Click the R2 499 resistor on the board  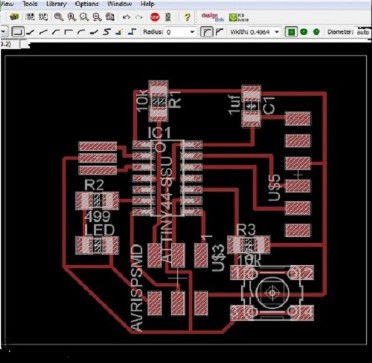[x=97, y=201]
